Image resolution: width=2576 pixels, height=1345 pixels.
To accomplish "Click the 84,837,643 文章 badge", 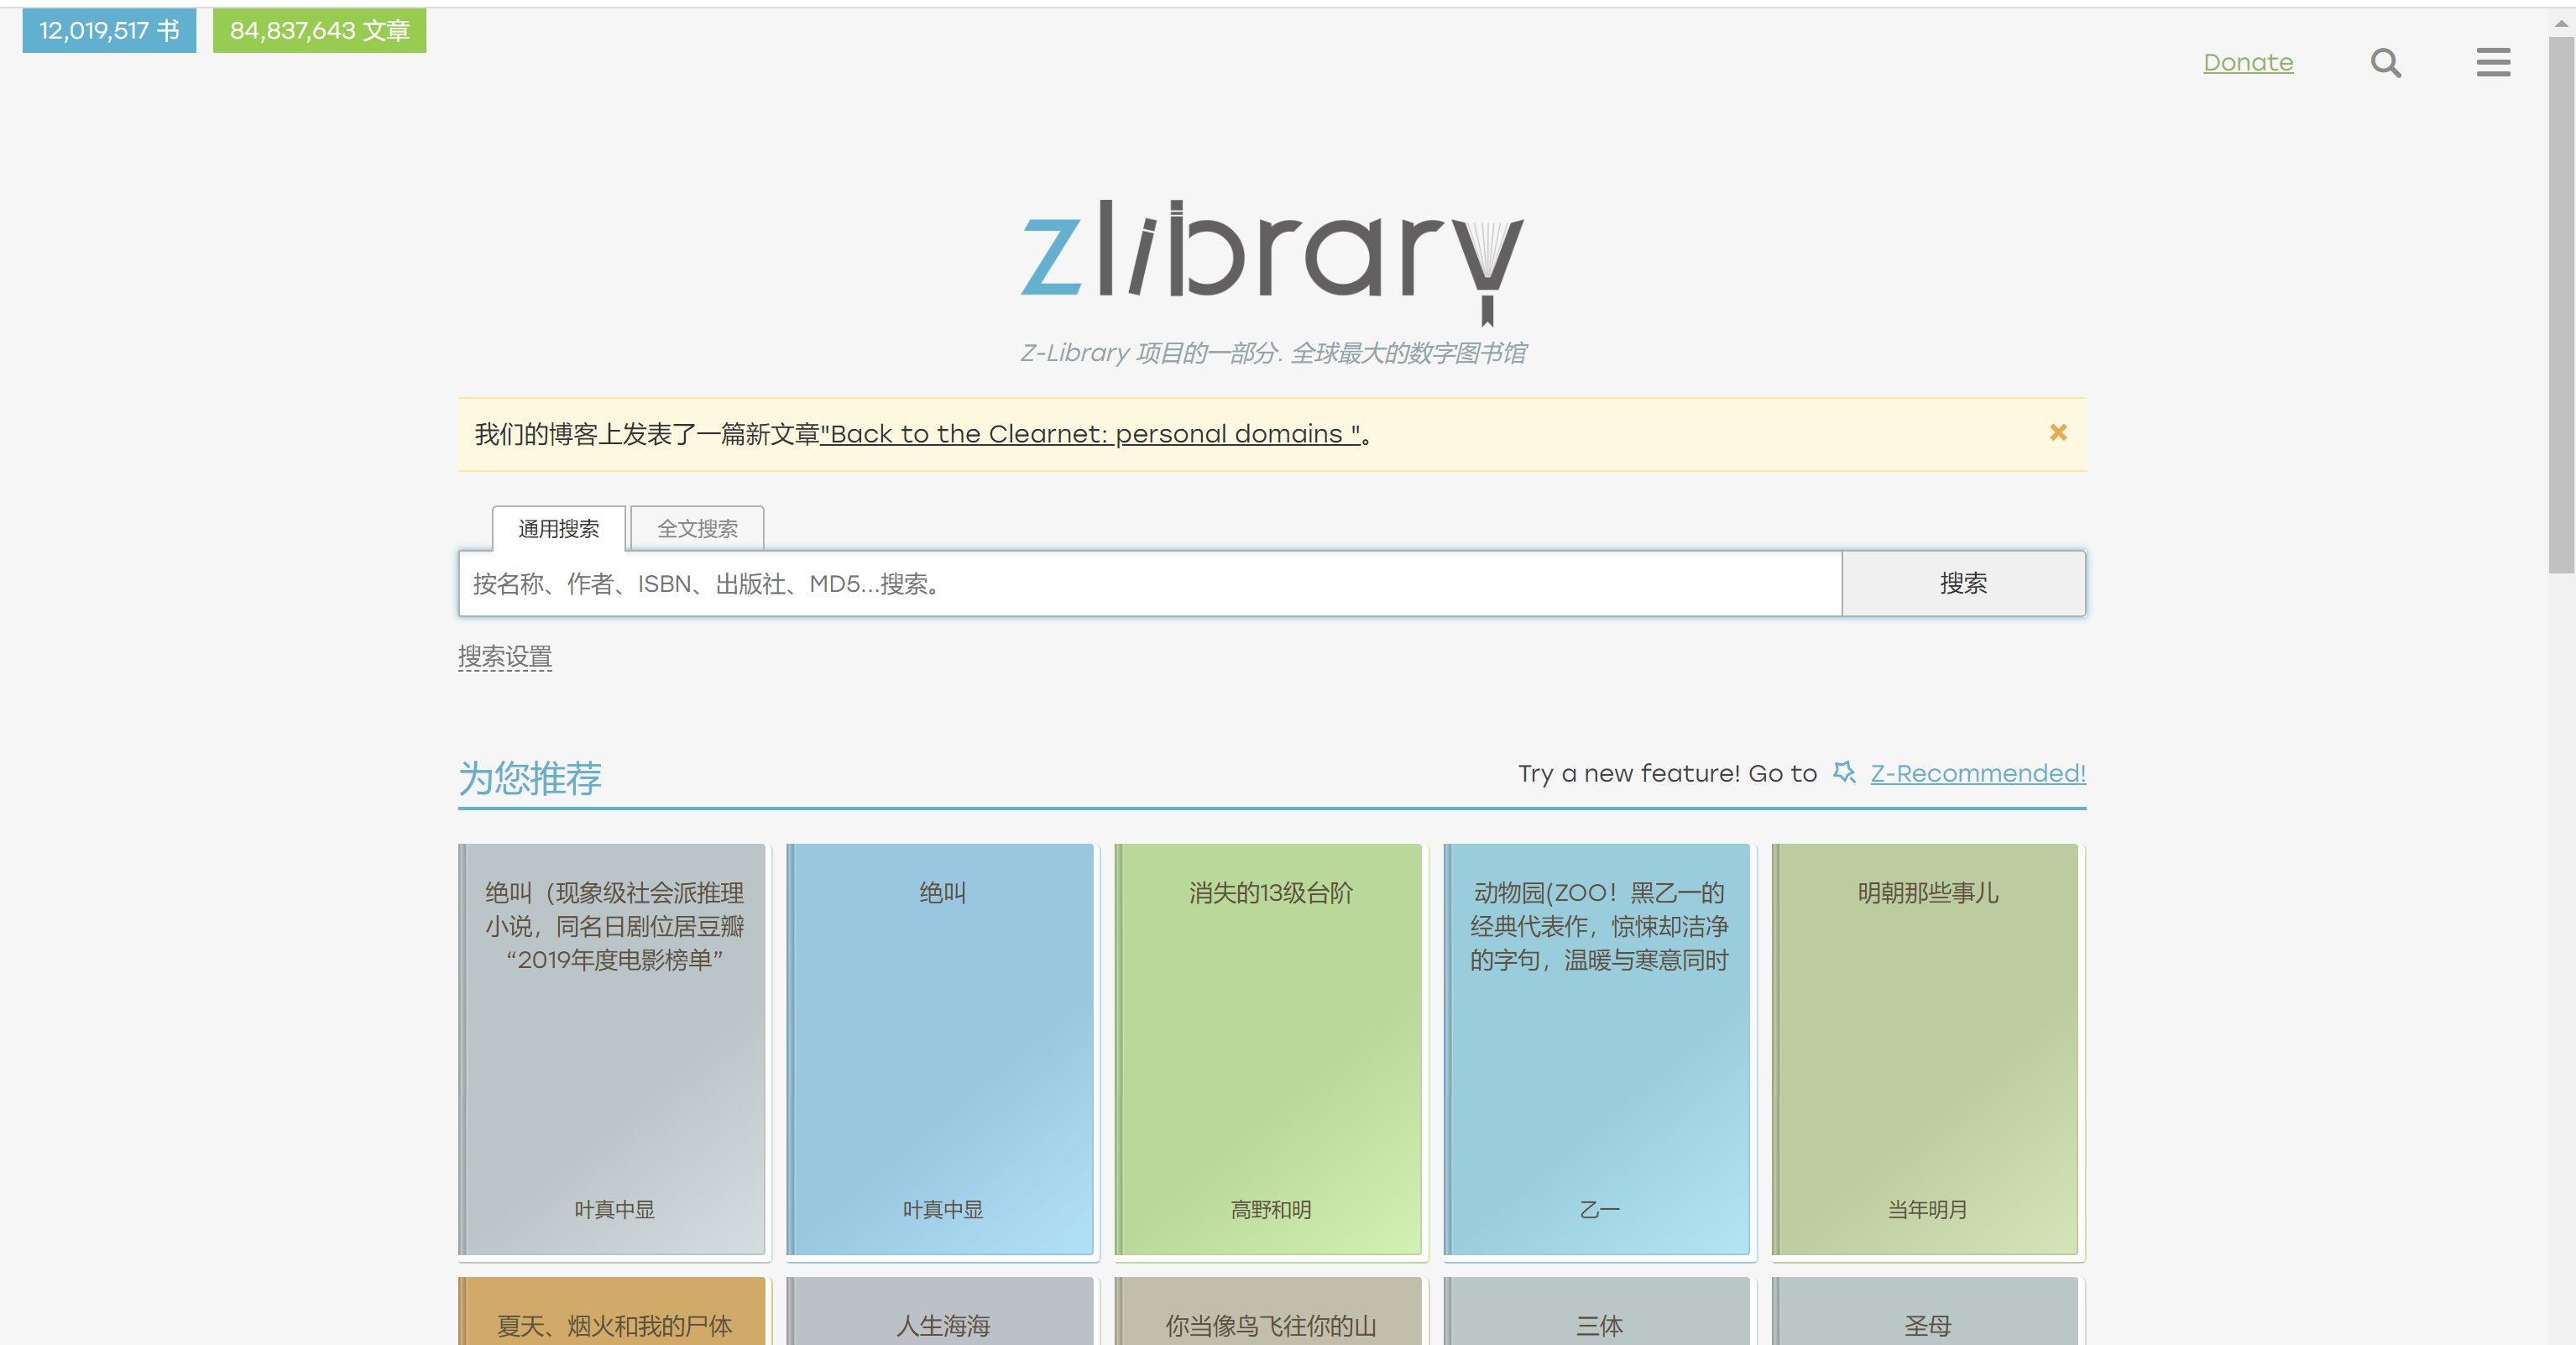I will (320, 31).
